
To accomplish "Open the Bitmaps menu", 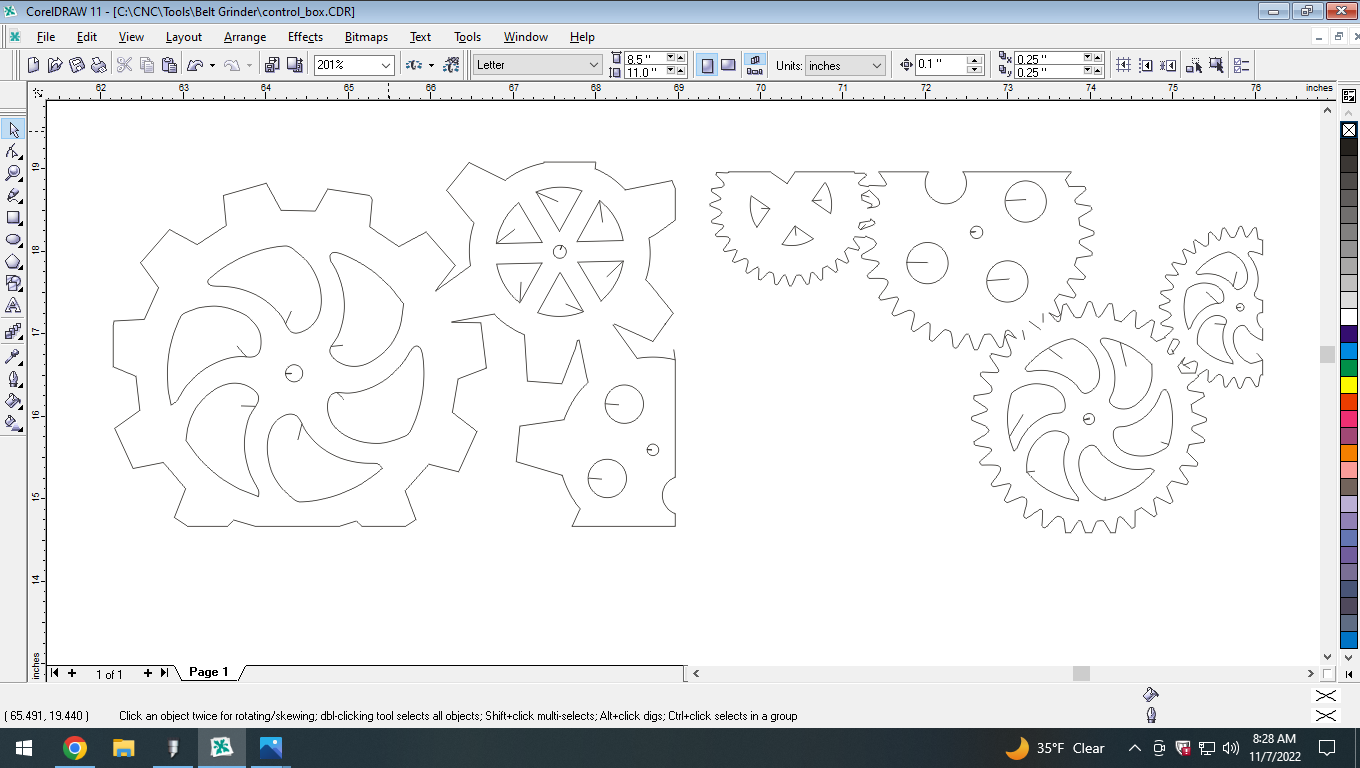I will (365, 37).
